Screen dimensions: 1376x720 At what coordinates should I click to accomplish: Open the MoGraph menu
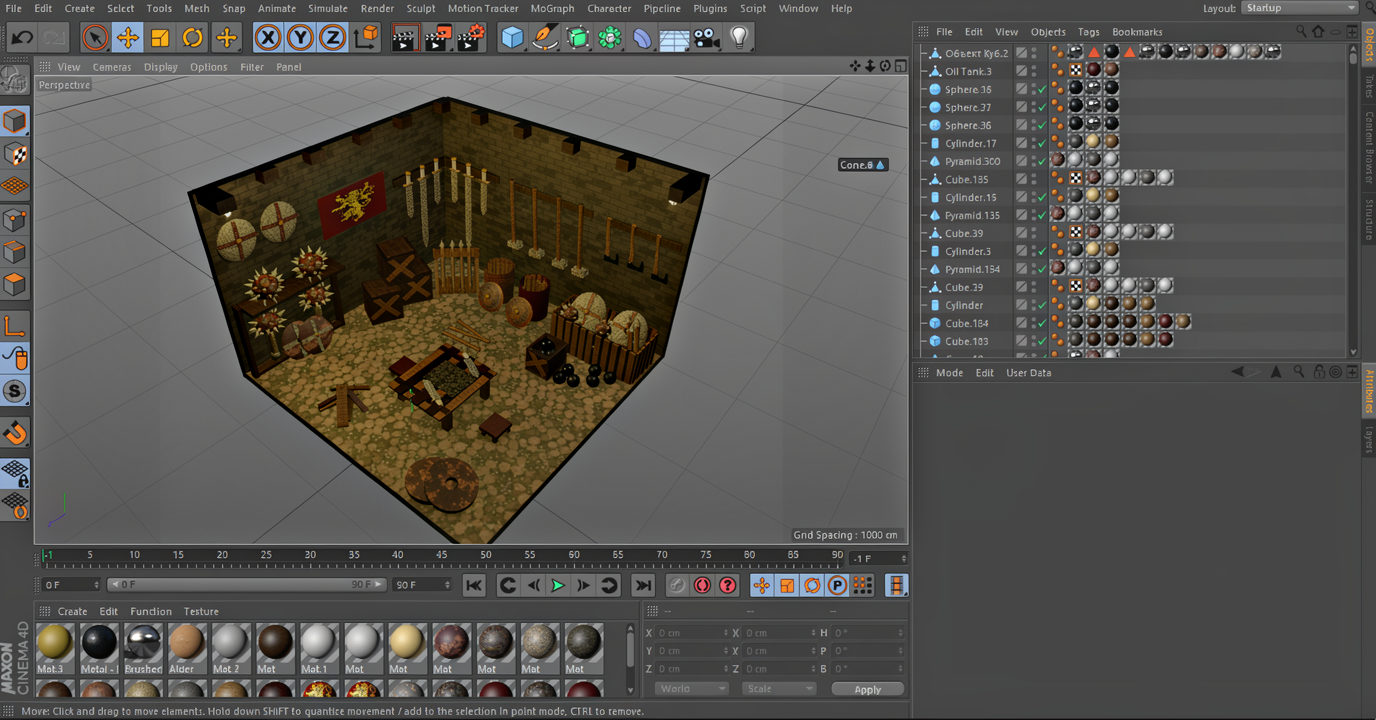[x=552, y=8]
